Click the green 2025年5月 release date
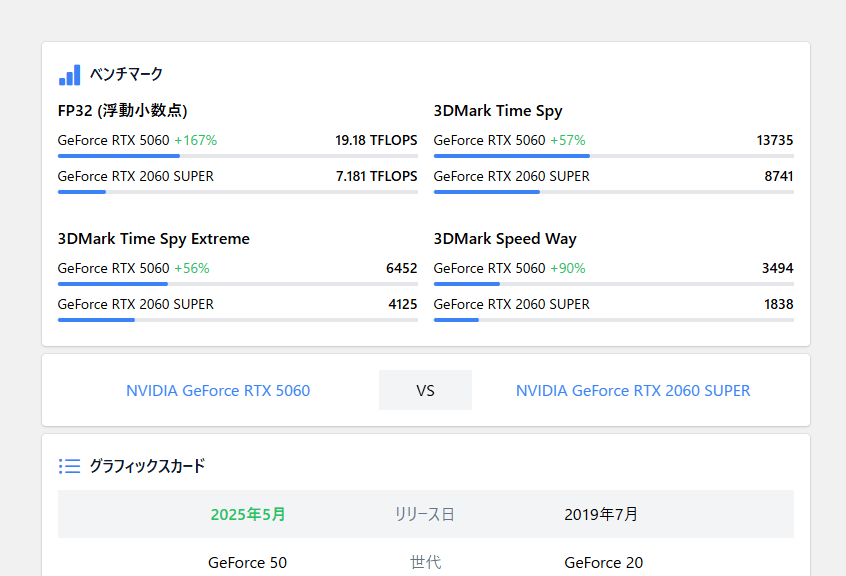The width and height of the screenshot is (846, 576). (248, 515)
